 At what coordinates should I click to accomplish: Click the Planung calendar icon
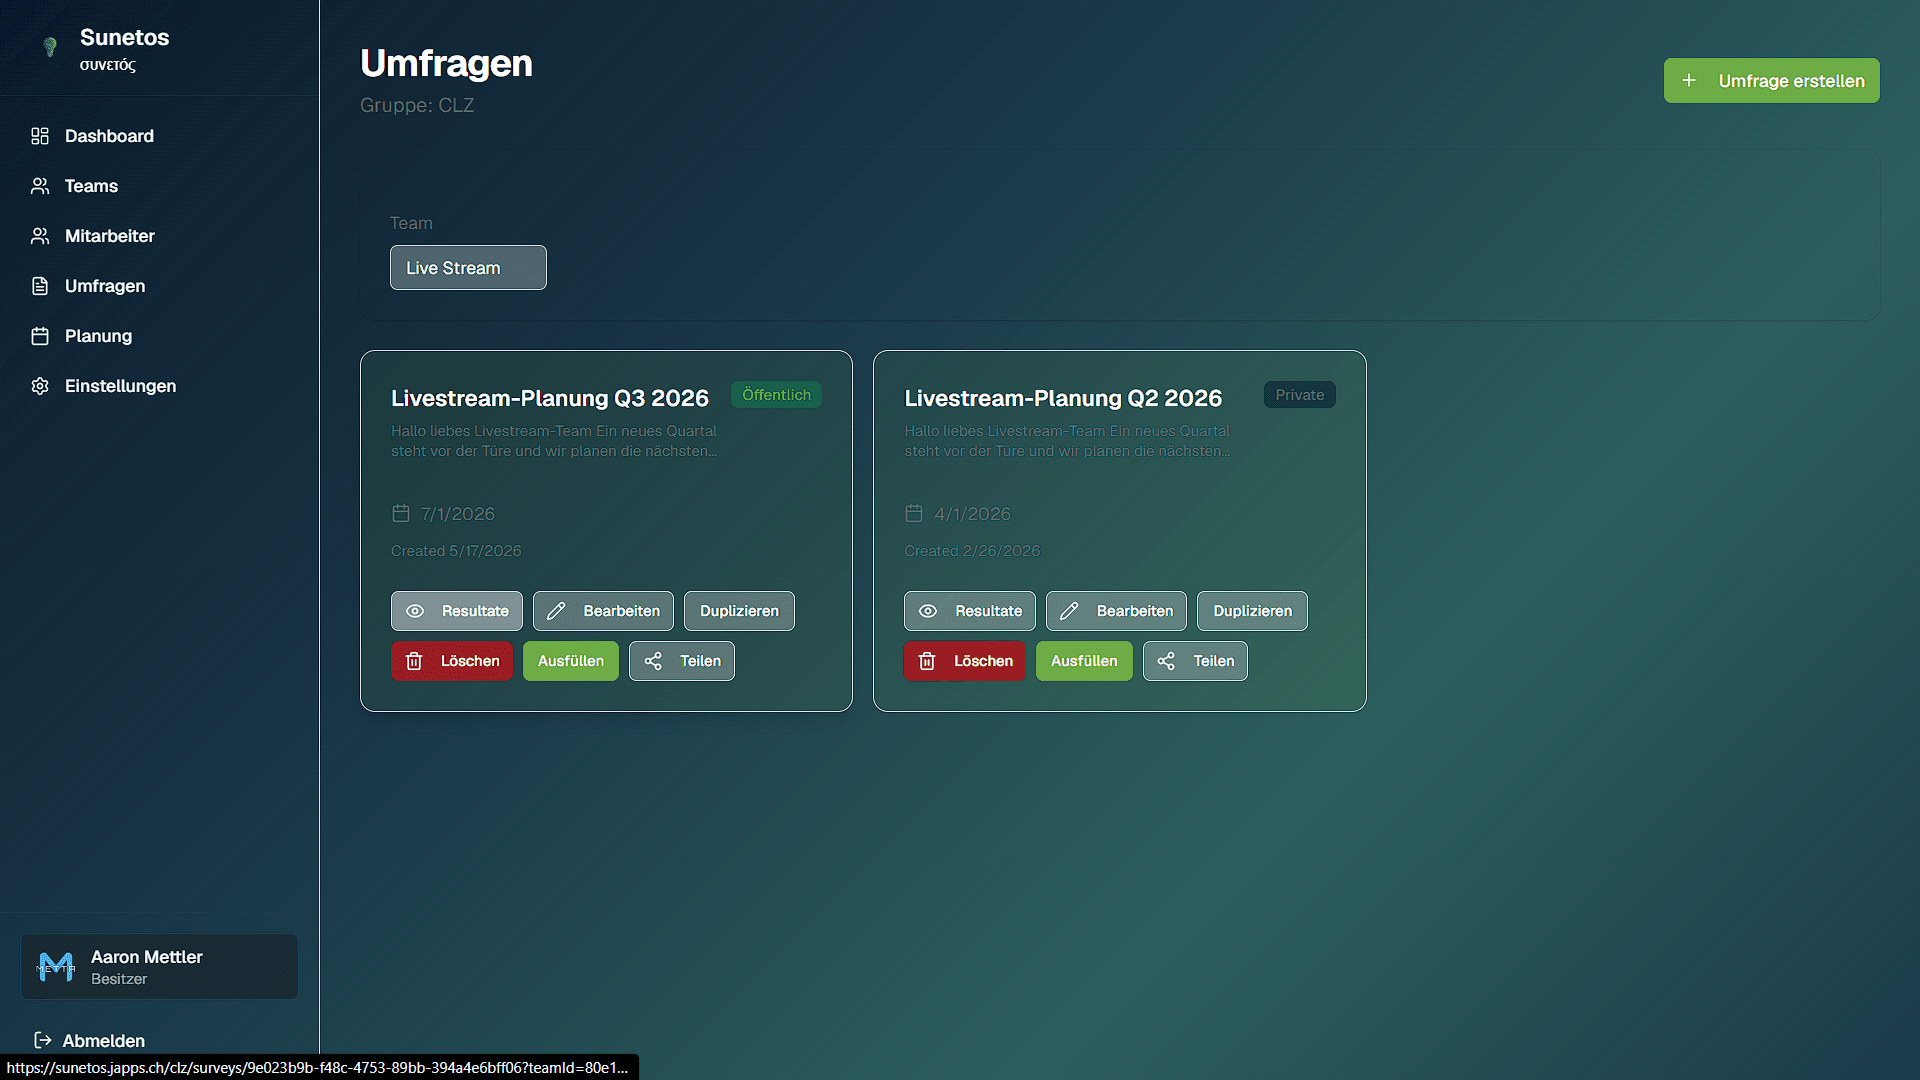(x=40, y=336)
